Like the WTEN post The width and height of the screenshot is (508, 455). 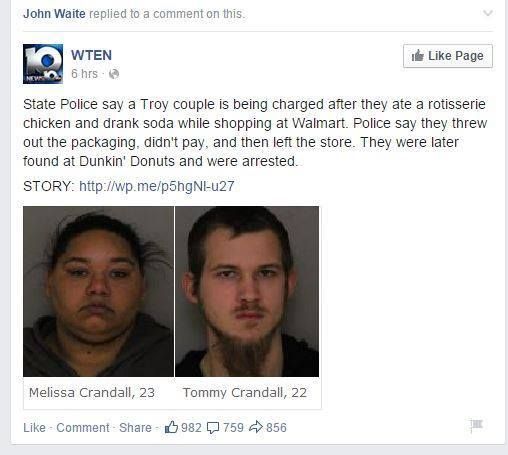34,428
